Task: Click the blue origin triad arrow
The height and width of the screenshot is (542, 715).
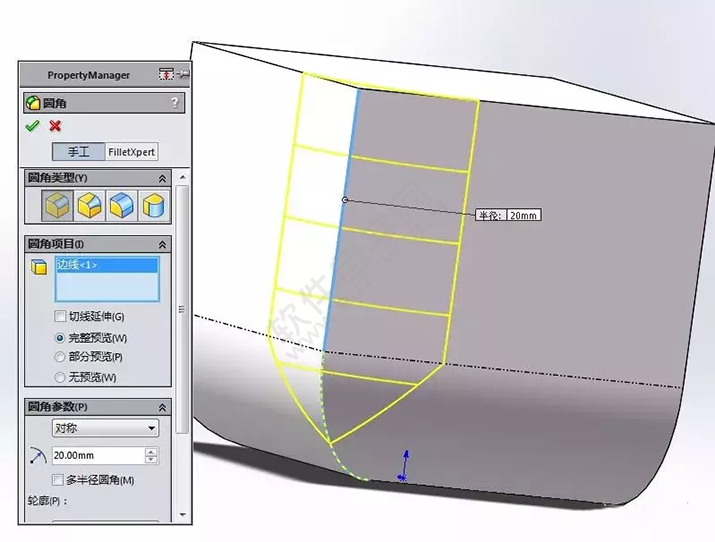Action: (x=404, y=465)
